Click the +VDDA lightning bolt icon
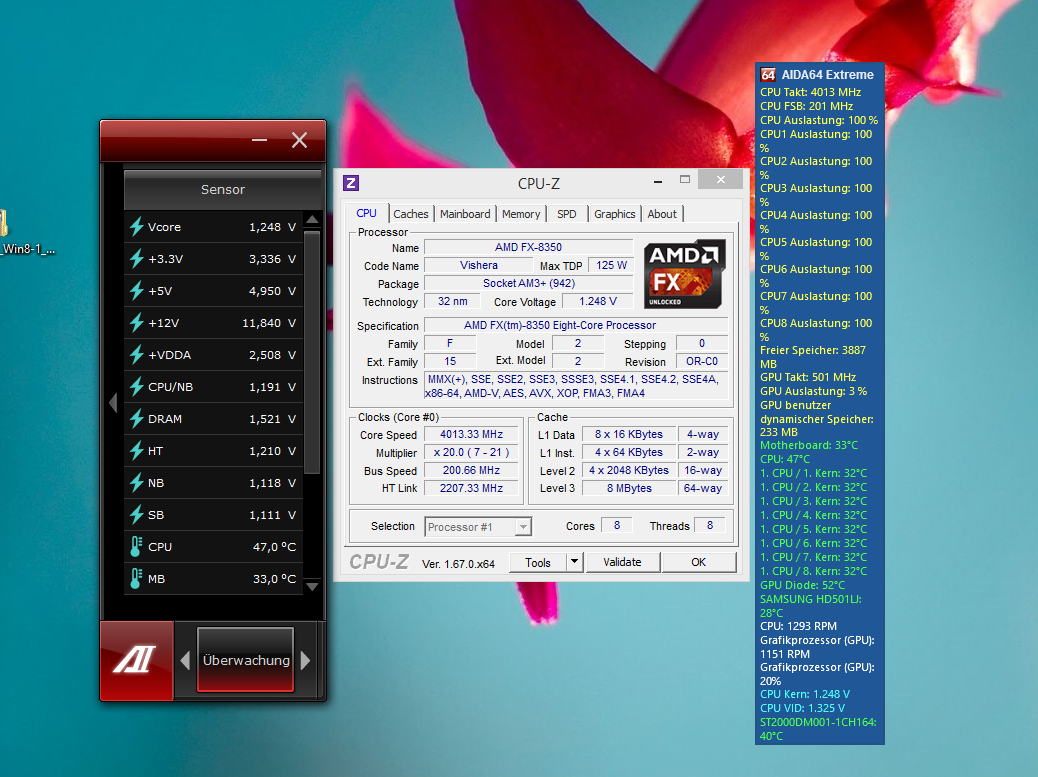The image size is (1038, 777). 136,355
